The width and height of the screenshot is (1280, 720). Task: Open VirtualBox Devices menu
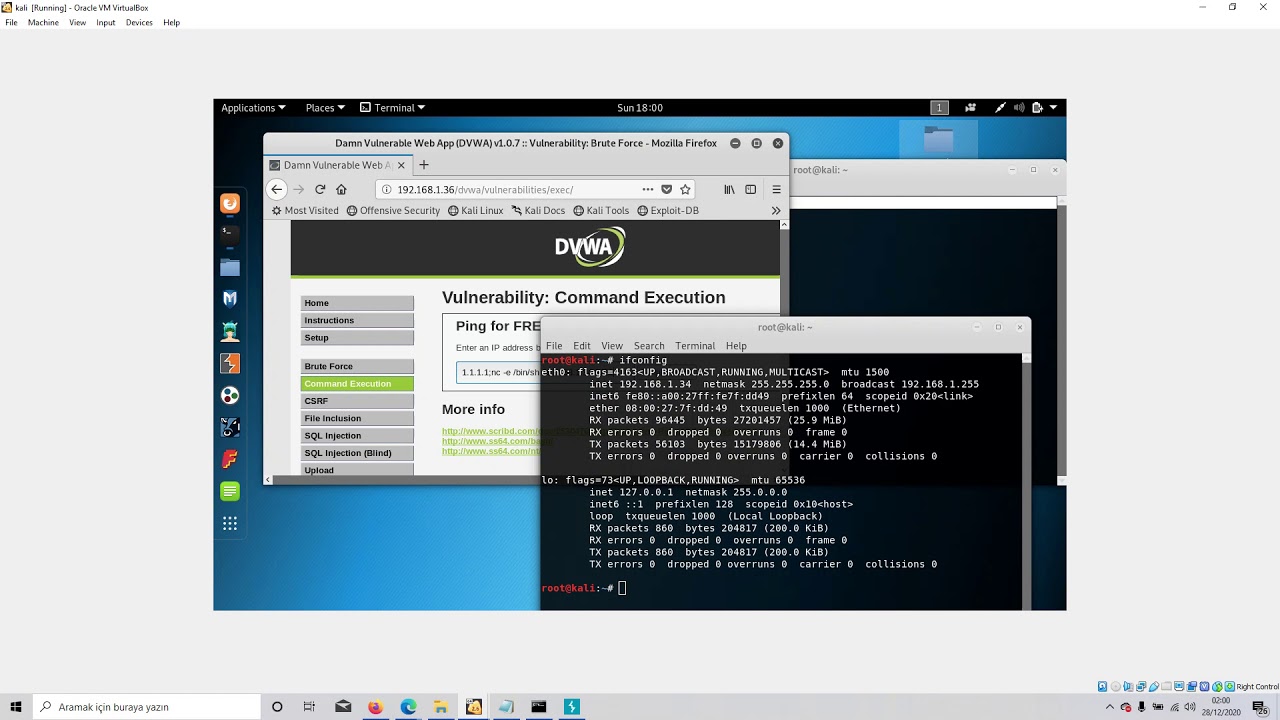pyautogui.click(x=139, y=22)
